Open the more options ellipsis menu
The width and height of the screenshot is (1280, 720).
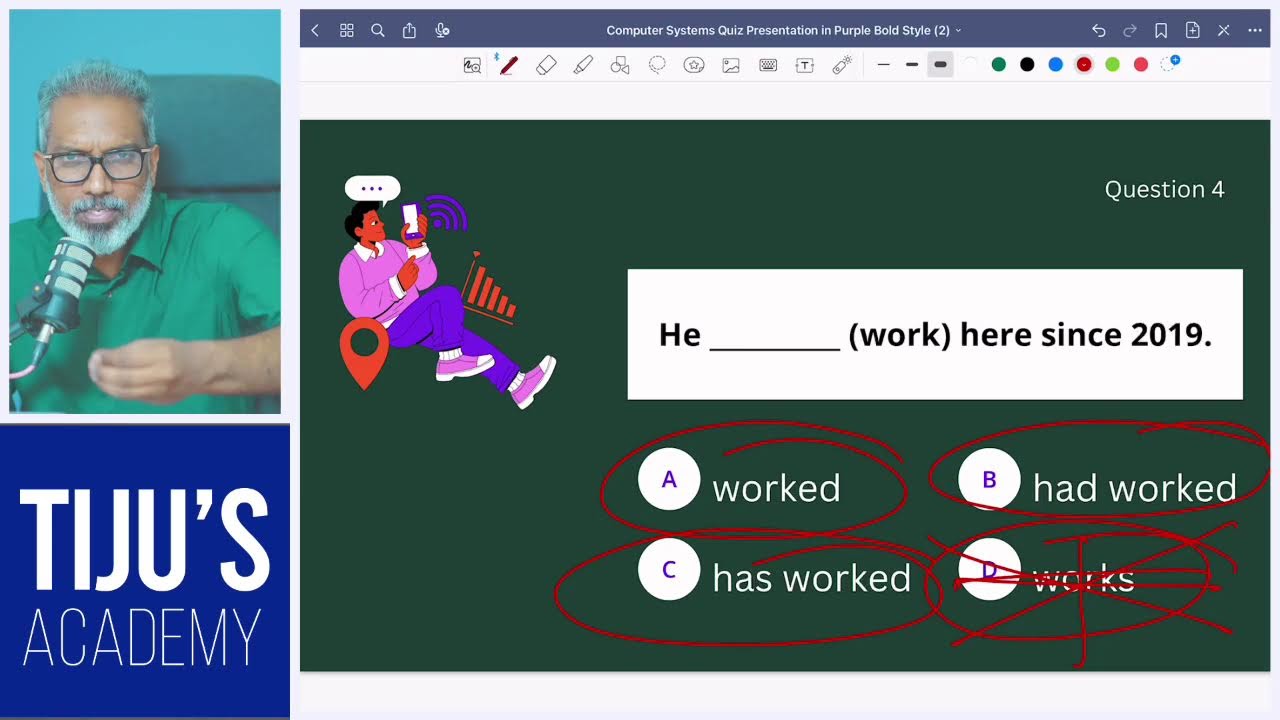1255,31
